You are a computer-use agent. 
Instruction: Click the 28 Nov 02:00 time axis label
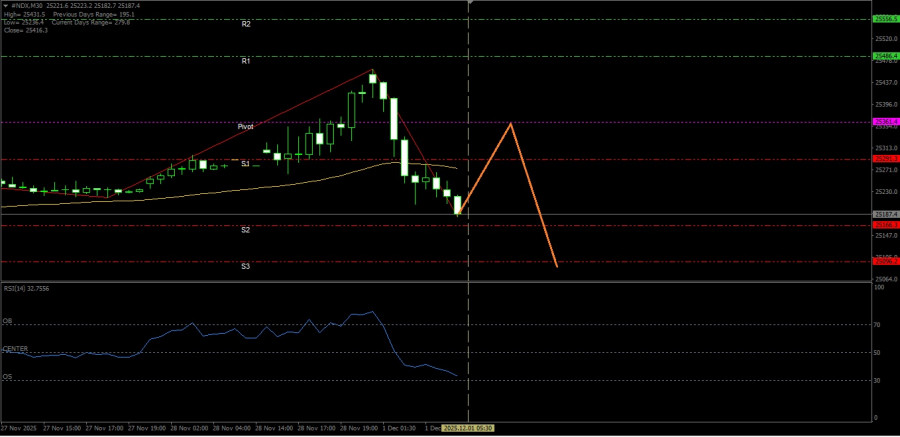[x=191, y=428]
